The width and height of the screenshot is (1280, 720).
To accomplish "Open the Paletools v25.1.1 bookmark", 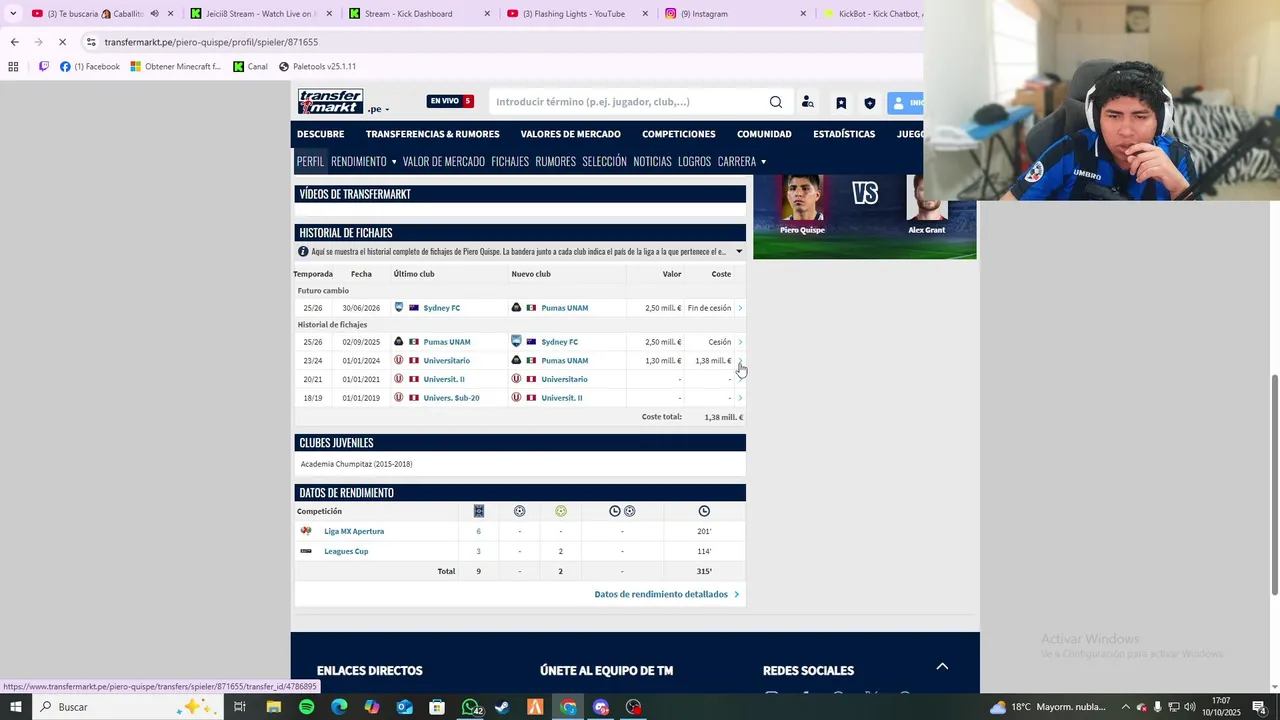I will 317,67.
